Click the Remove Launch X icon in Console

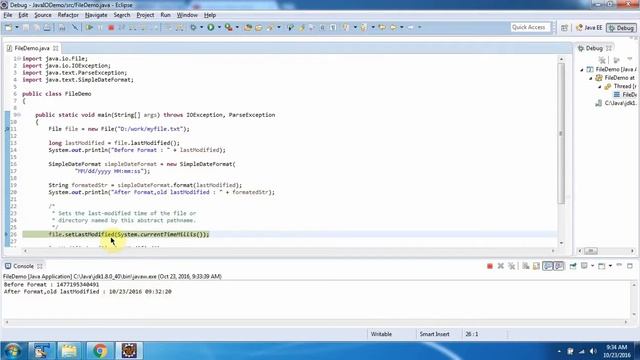[500, 266]
